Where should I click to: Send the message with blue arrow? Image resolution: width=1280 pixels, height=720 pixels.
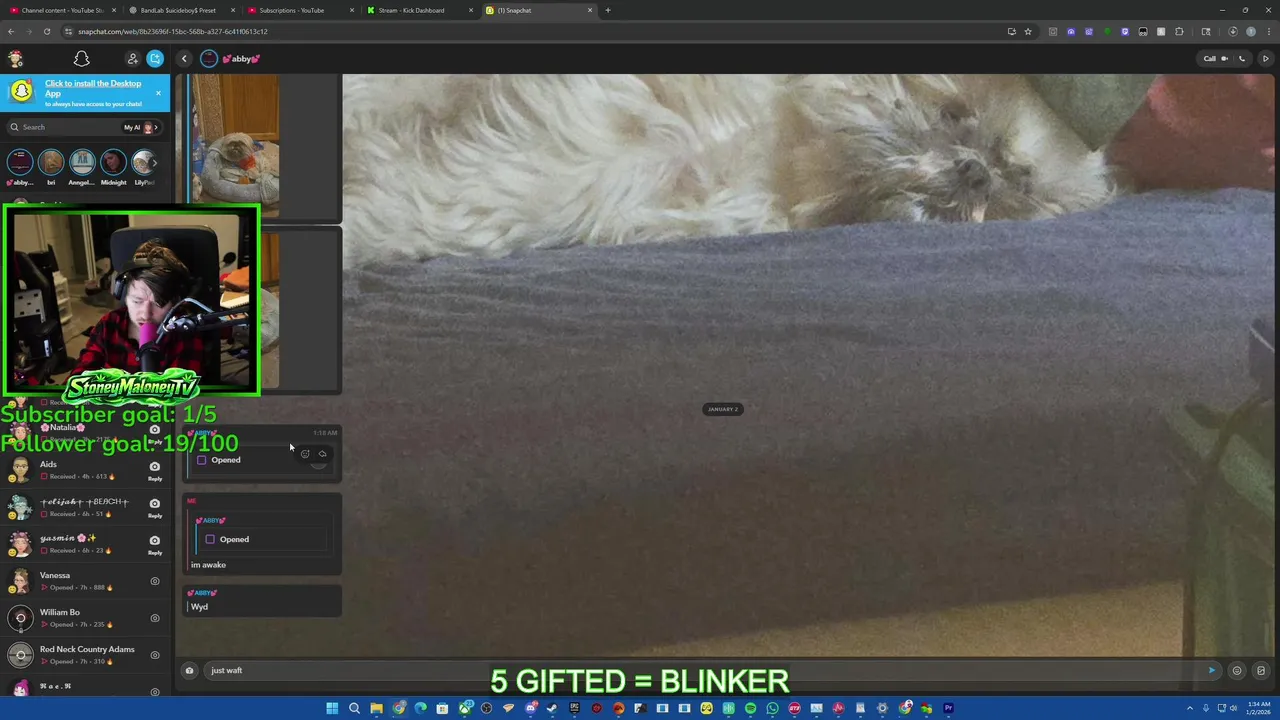point(1212,671)
